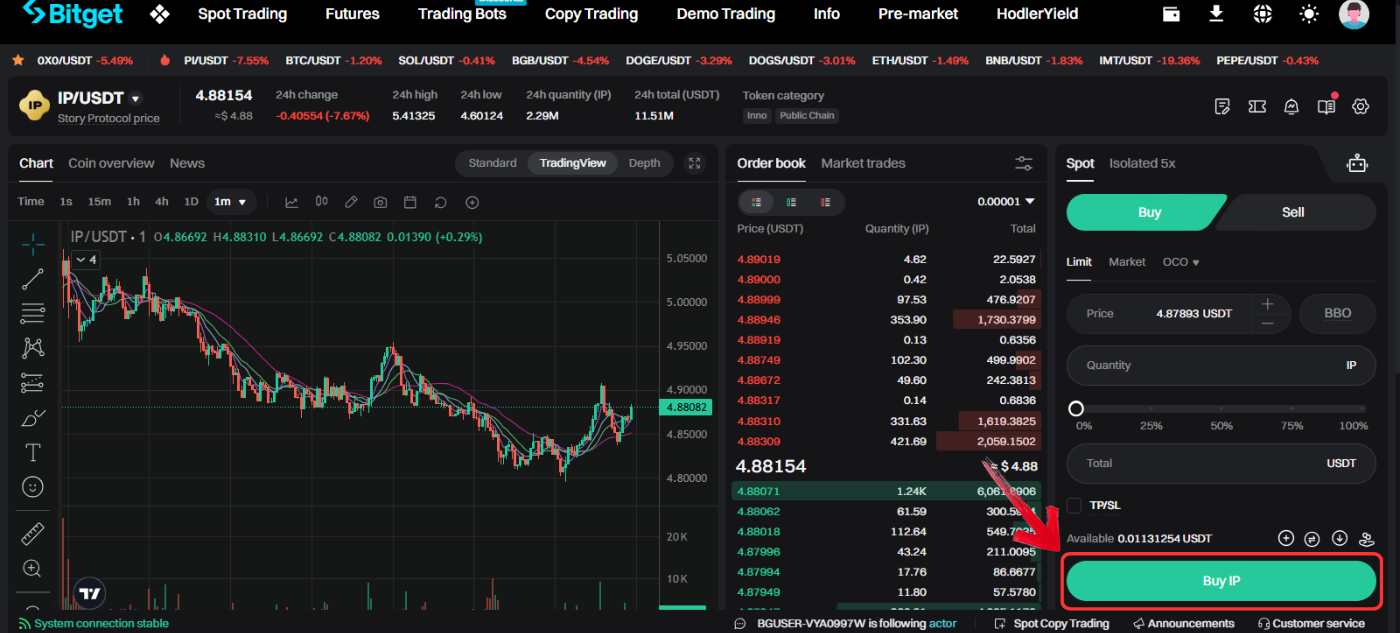This screenshot has width=1400, height=633.
Task: Set amount slider to 50% mark
Action: pyautogui.click(x=1221, y=409)
